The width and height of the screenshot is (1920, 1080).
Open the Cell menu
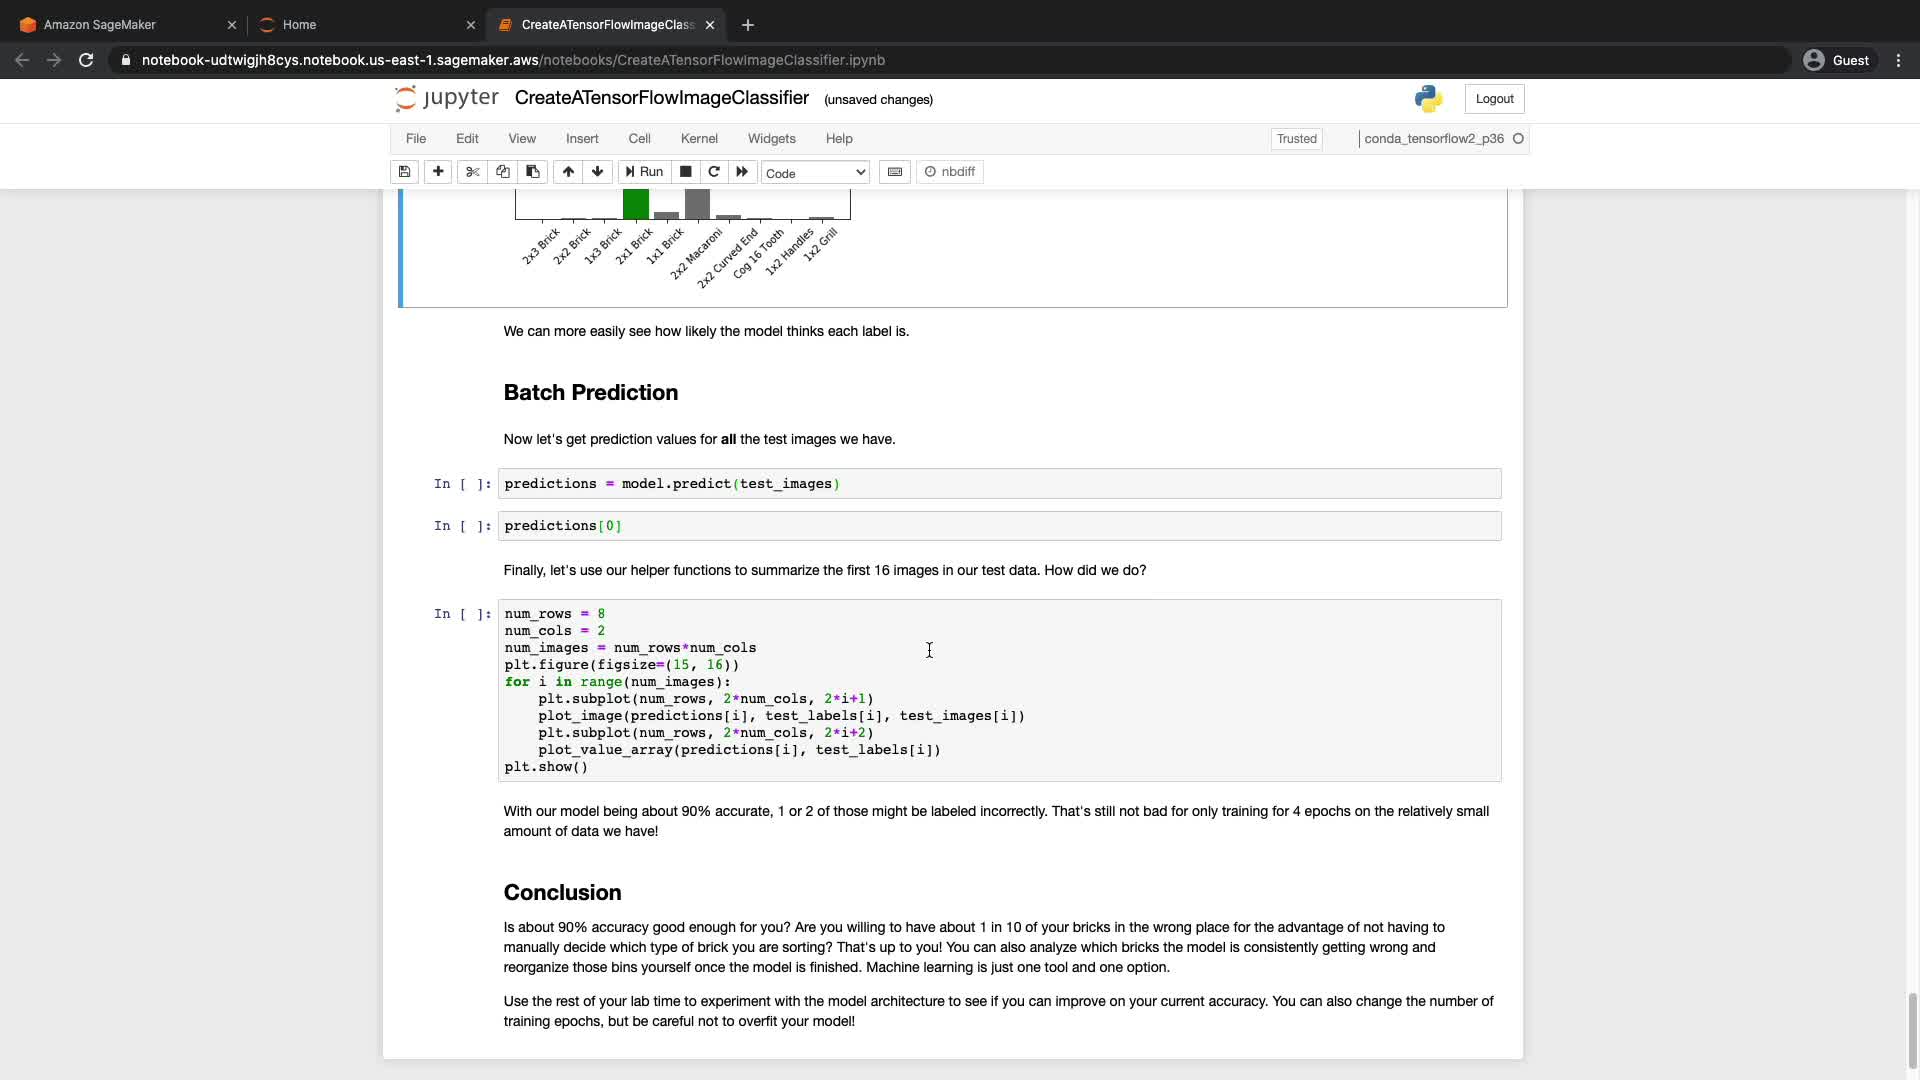point(639,139)
